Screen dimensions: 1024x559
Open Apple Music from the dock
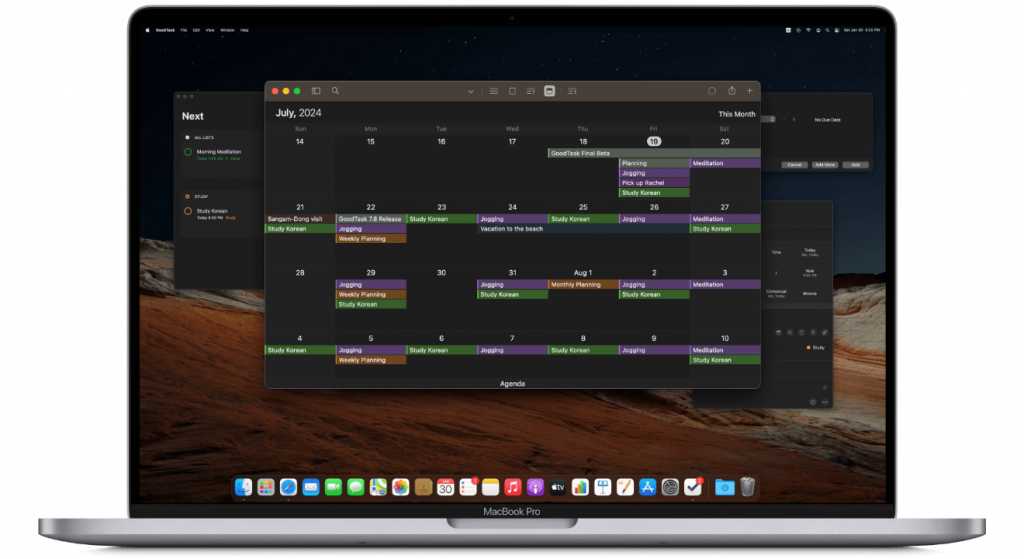512,487
